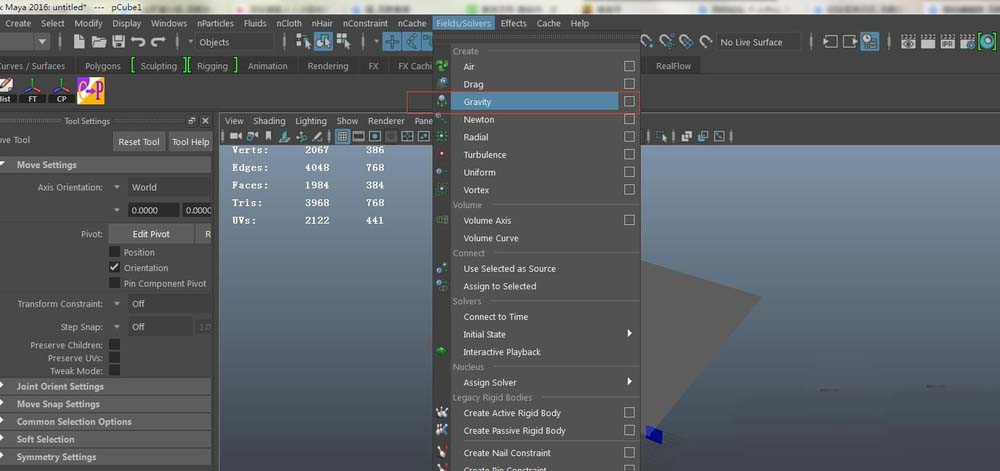Toggle the snap to curves icon
The image size is (1000, 471).
point(412,42)
